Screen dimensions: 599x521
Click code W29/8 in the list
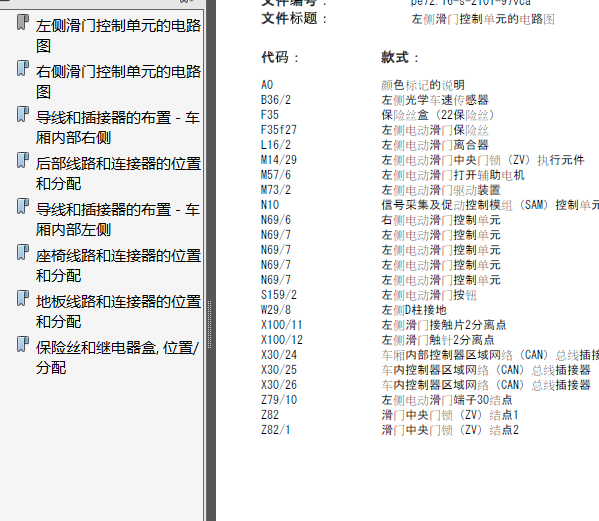(276, 310)
